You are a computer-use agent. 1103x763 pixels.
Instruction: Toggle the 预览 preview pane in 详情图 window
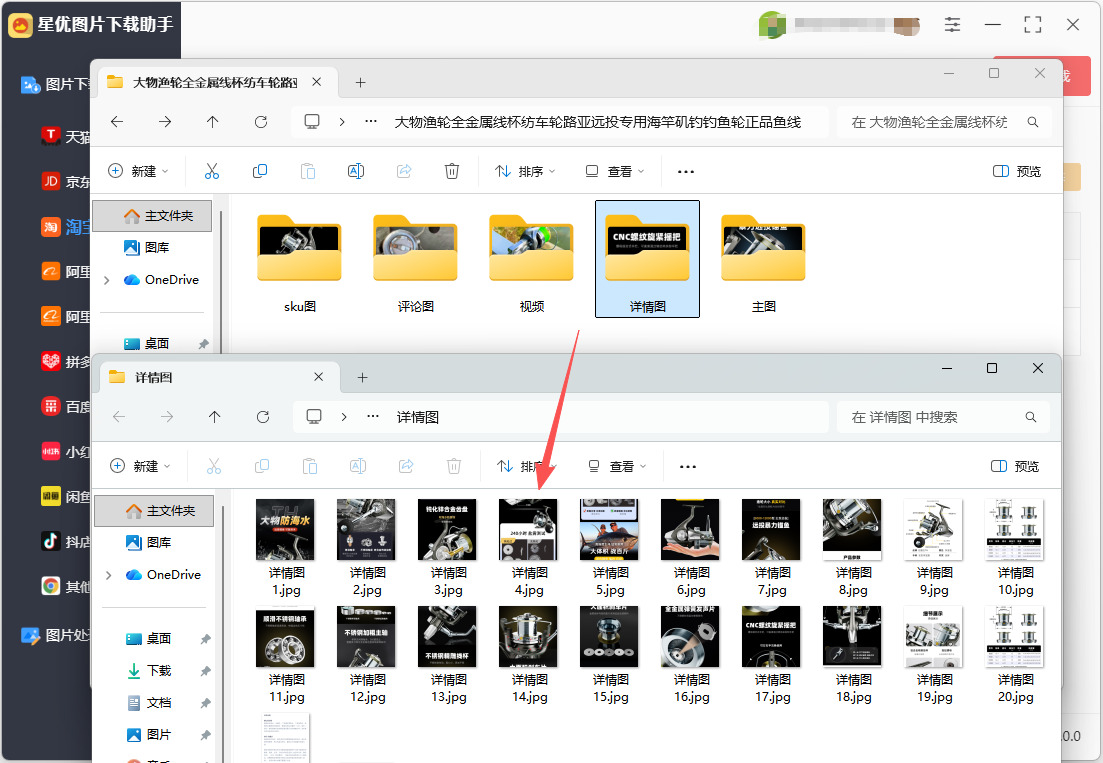[1015, 466]
